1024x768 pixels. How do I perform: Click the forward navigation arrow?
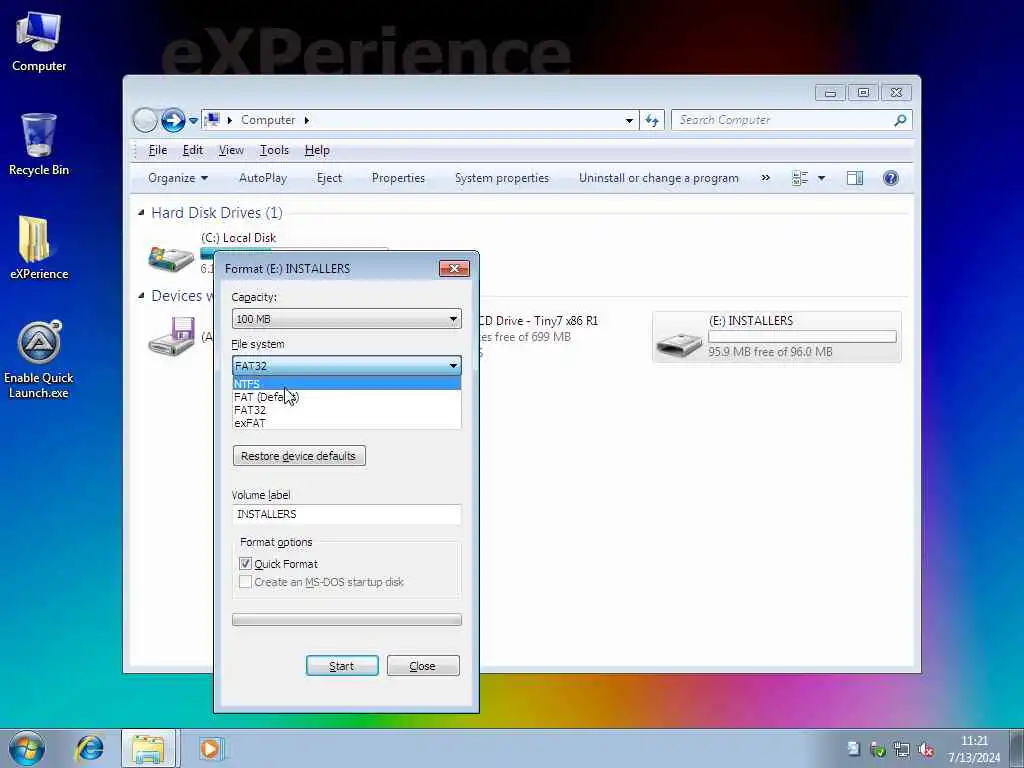(x=173, y=120)
